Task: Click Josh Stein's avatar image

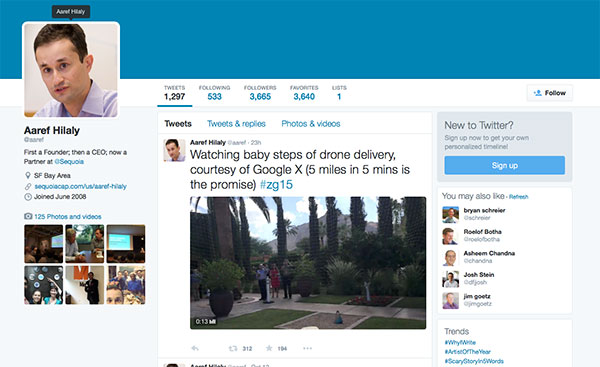Action: point(450,279)
